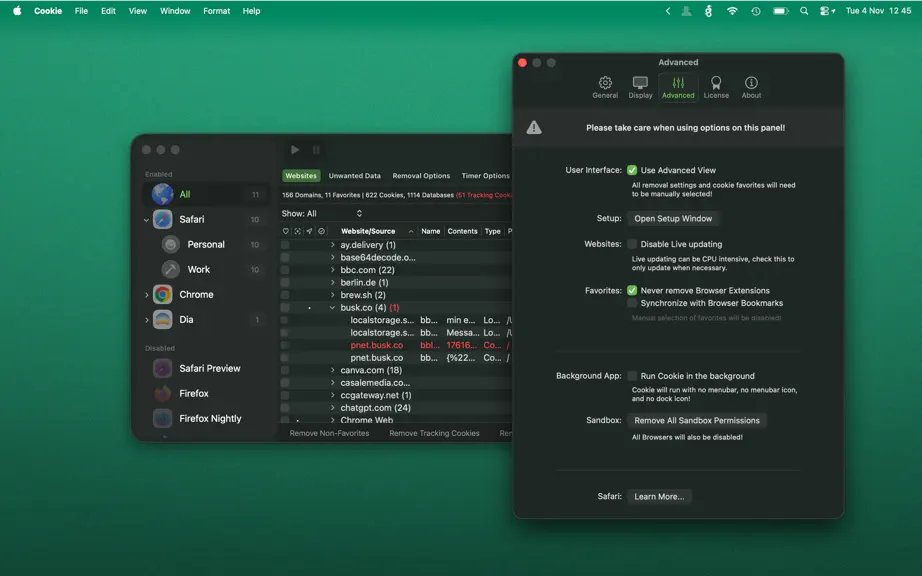Image resolution: width=922 pixels, height=576 pixels.
Task: Expand the berlin.de (1) row
Action: point(332,282)
